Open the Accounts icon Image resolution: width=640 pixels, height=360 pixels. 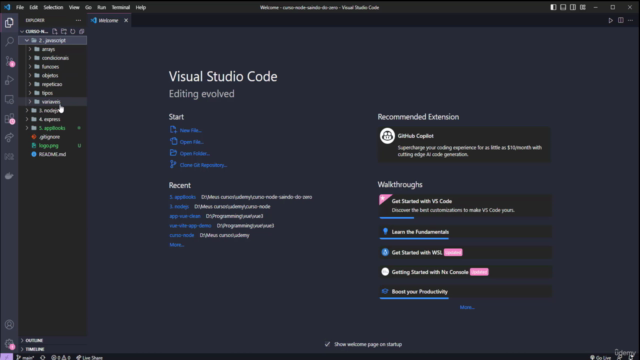coord(9,325)
